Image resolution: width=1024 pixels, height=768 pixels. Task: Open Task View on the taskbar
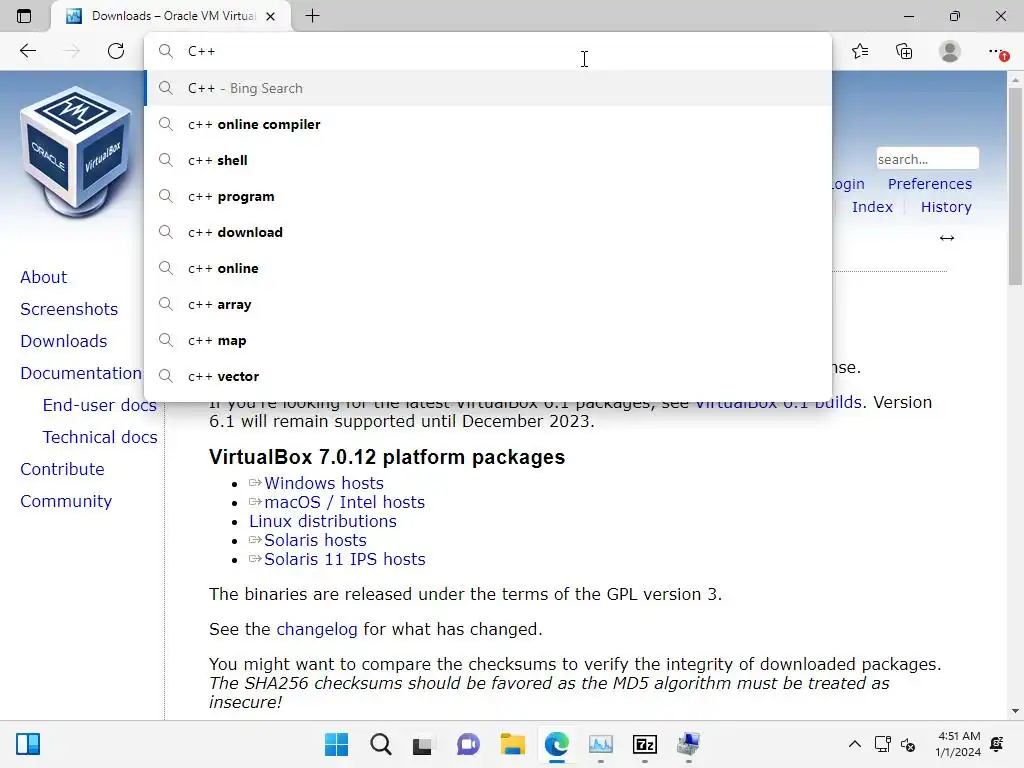pos(423,744)
